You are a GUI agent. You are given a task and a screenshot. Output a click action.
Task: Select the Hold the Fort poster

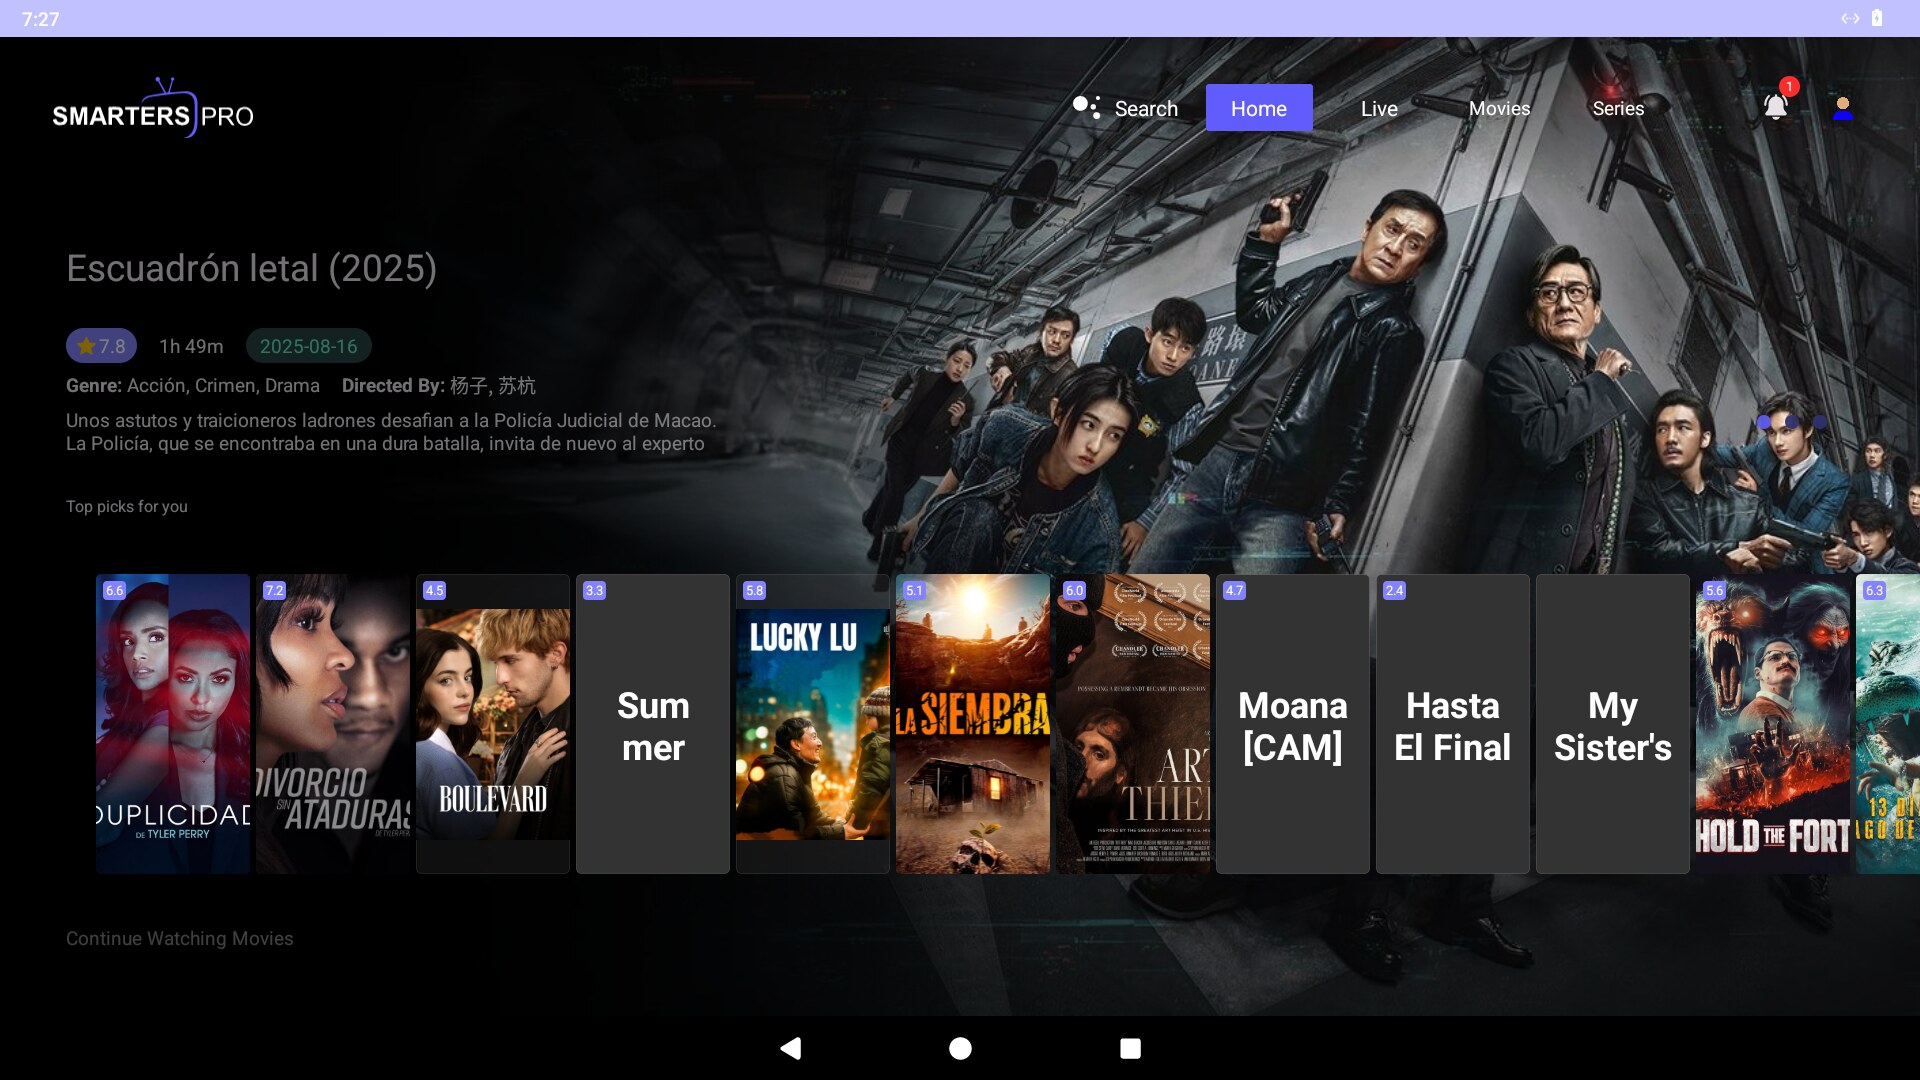pos(1773,724)
